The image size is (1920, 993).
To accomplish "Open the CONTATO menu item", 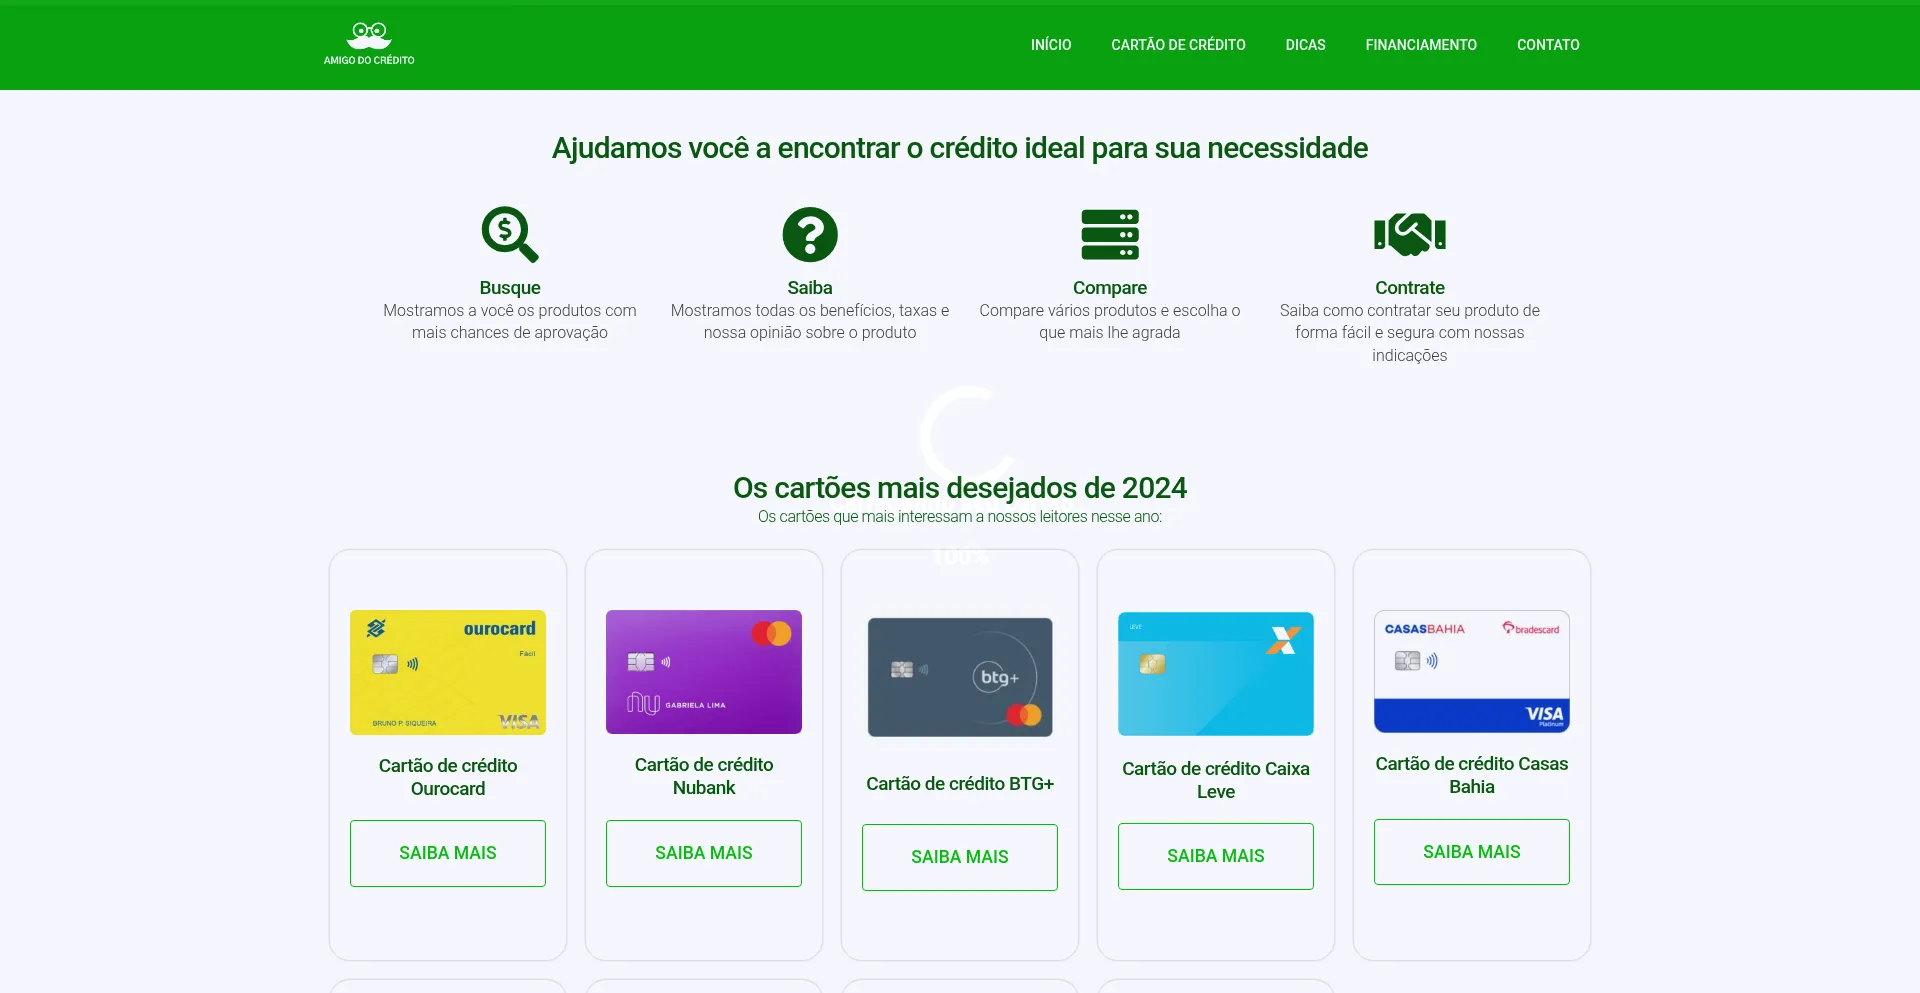I will tap(1548, 45).
